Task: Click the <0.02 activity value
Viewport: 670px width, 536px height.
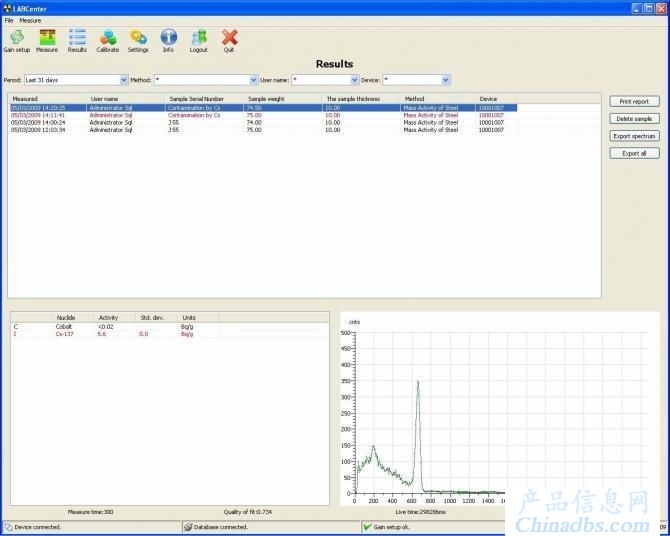Action: tap(106, 327)
